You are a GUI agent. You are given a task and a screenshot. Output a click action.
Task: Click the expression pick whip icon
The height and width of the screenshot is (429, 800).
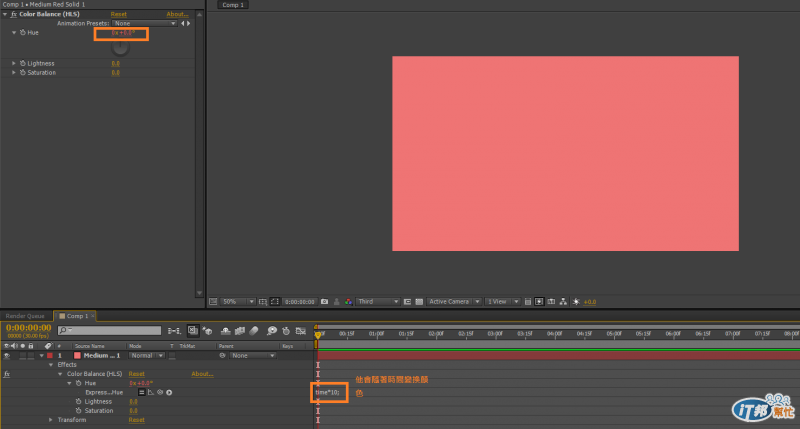coord(160,392)
